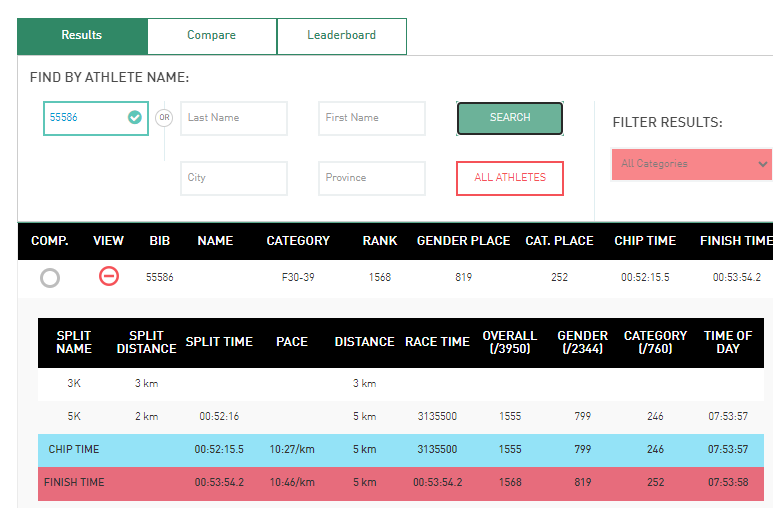Click the RANK column header
Viewport: 773px width, 508px height.
tap(380, 241)
